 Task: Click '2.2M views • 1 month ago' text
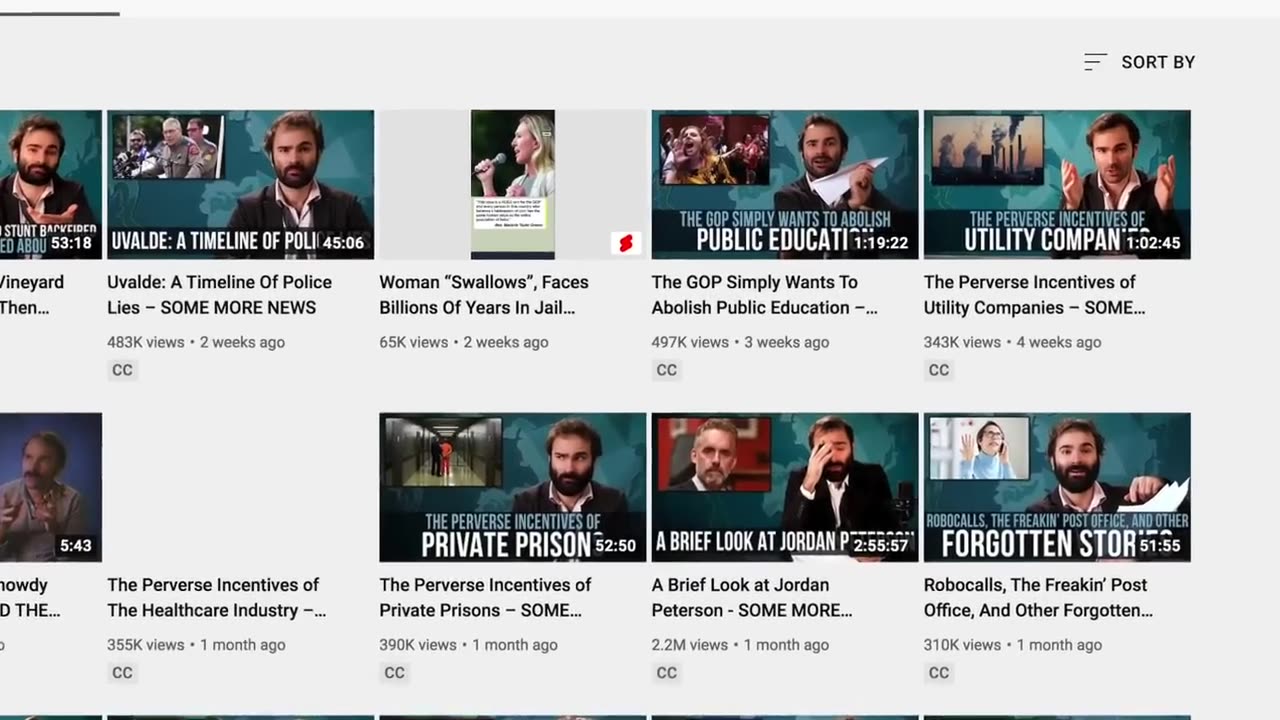click(x=740, y=645)
